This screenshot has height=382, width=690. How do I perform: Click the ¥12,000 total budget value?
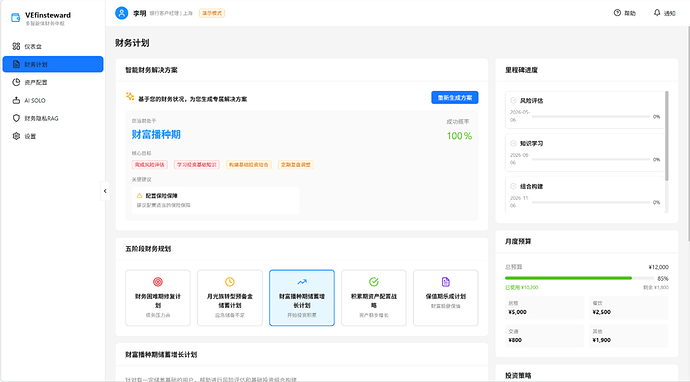(x=658, y=267)
